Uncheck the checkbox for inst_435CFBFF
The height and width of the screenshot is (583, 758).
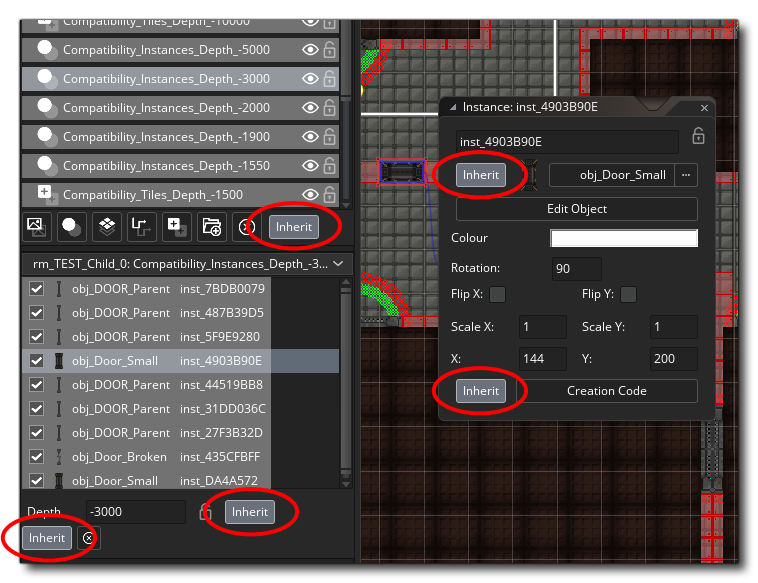click(x=37, y=457)
